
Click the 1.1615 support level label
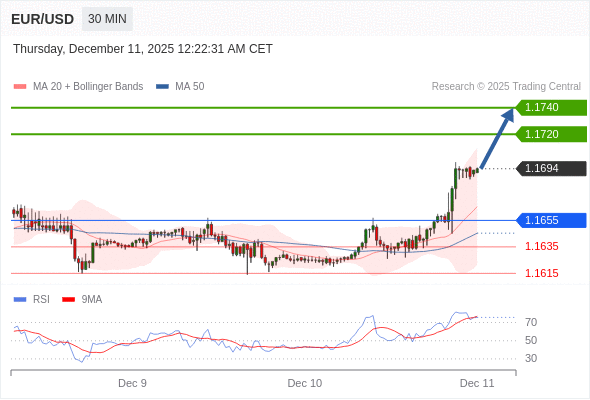pyautogui.click(x=542, y=274)
